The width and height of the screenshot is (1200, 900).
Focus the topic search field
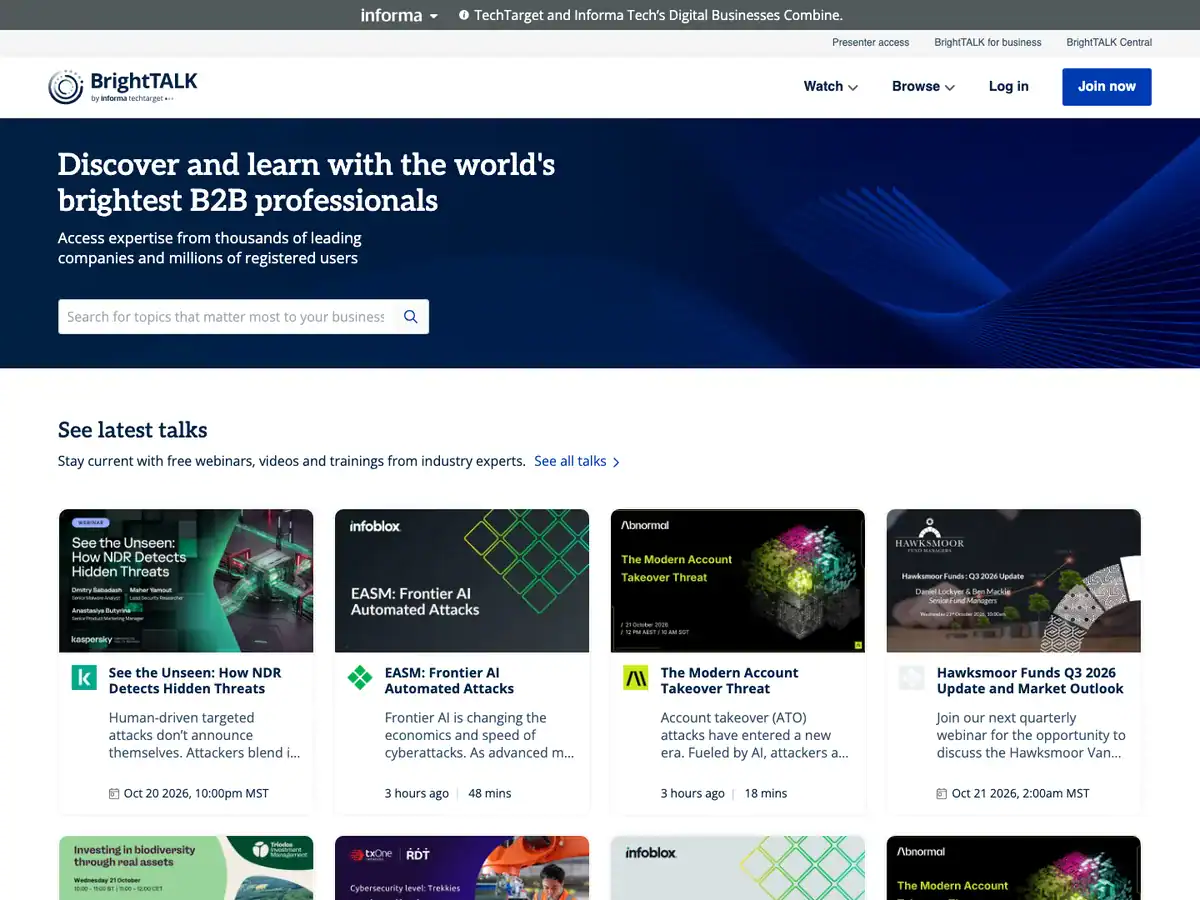point(226,317)
